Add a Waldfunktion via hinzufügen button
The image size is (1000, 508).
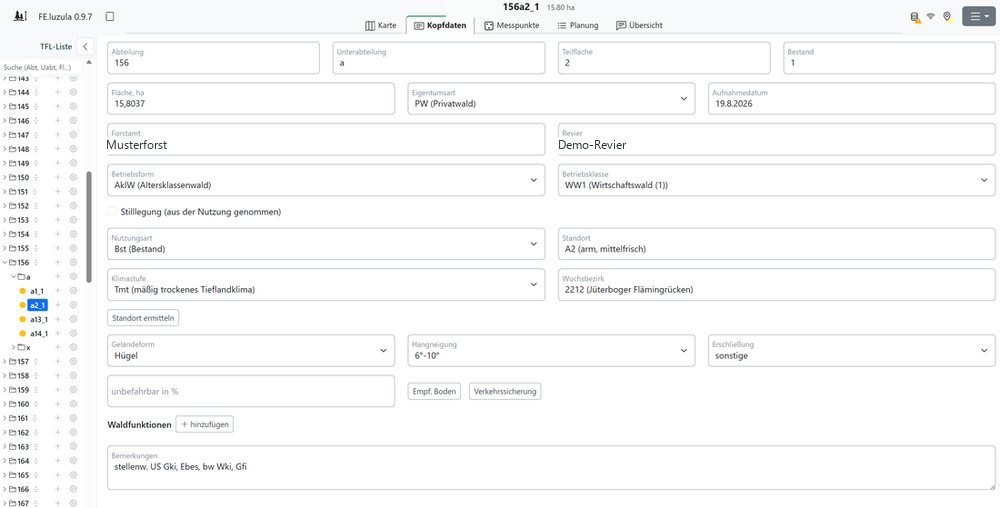[205, 424]
